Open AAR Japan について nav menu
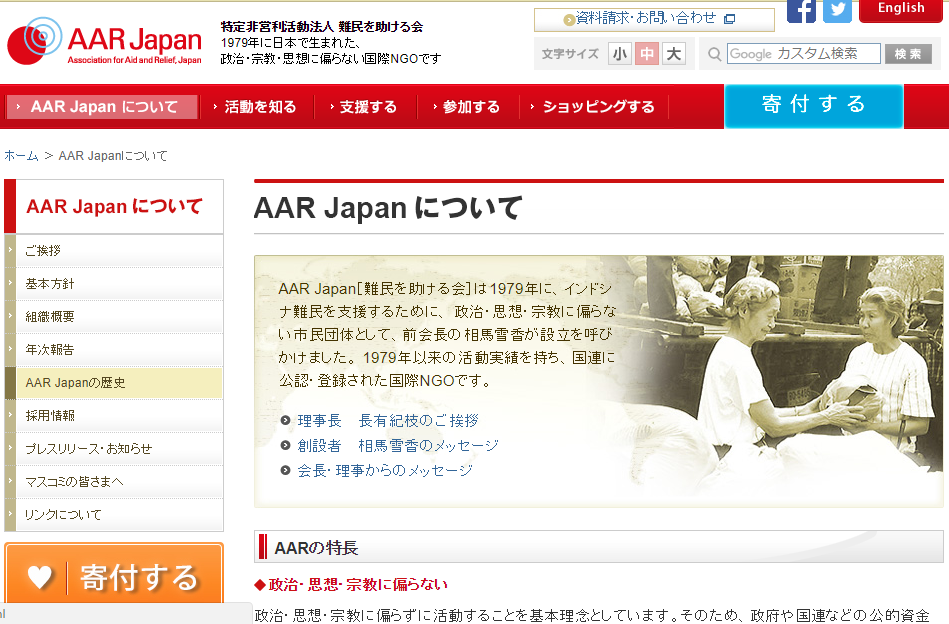This screenshot has height=624, width=949. click(102, 107)
